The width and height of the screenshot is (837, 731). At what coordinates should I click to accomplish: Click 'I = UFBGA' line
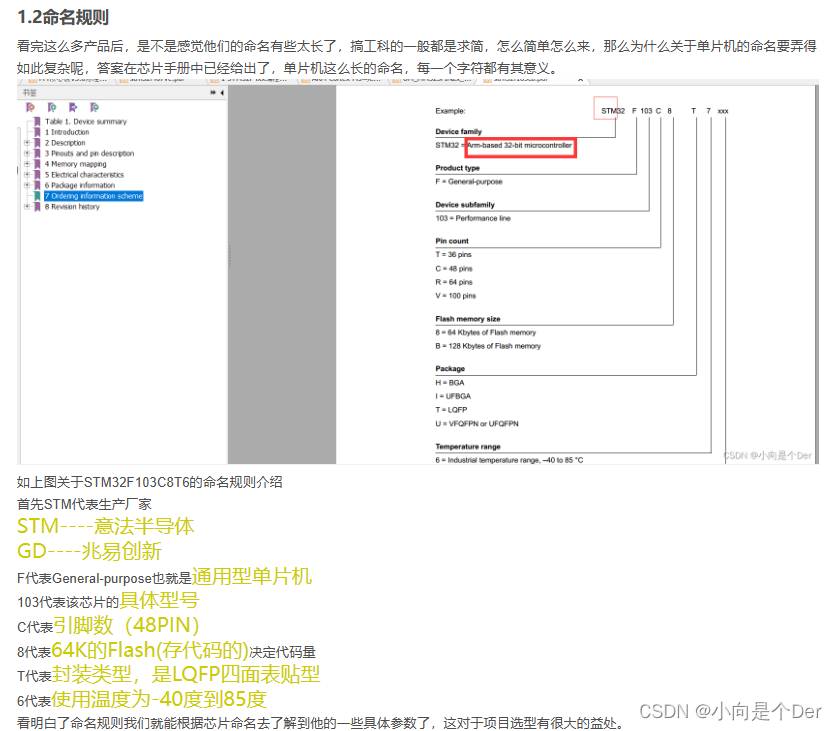453,396
